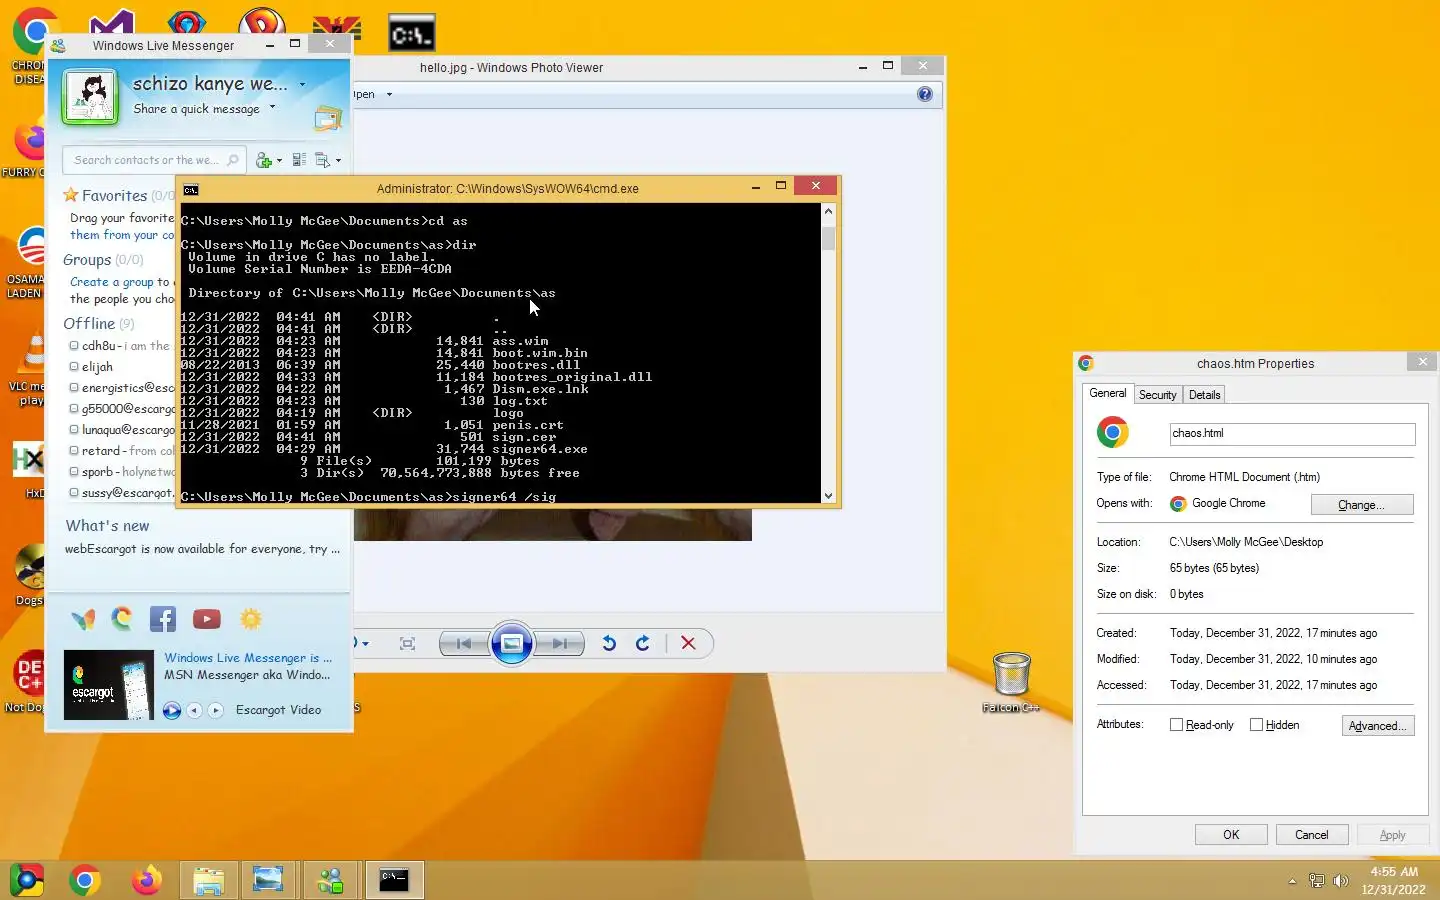Click the YouTube icon in Messenger

point(207,619)
